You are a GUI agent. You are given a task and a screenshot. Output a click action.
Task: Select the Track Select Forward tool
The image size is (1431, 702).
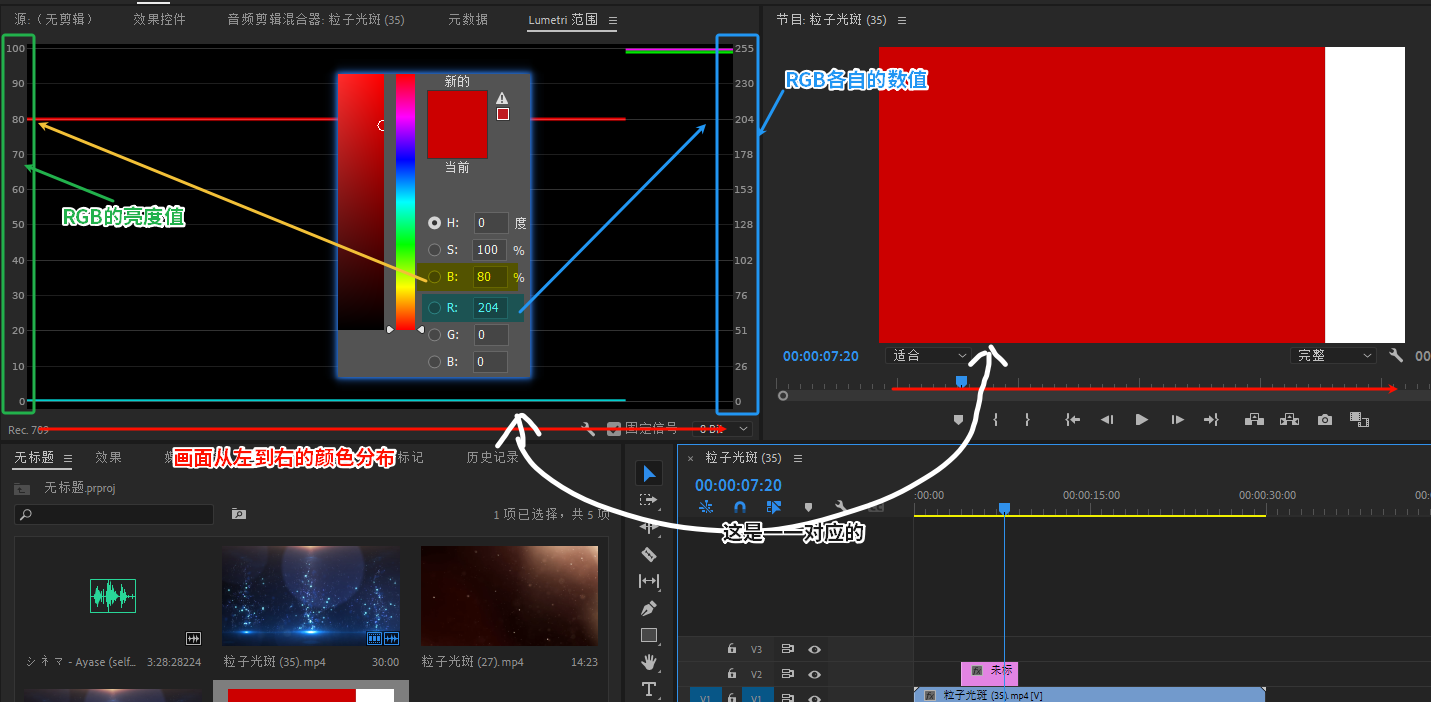(648, 500)
